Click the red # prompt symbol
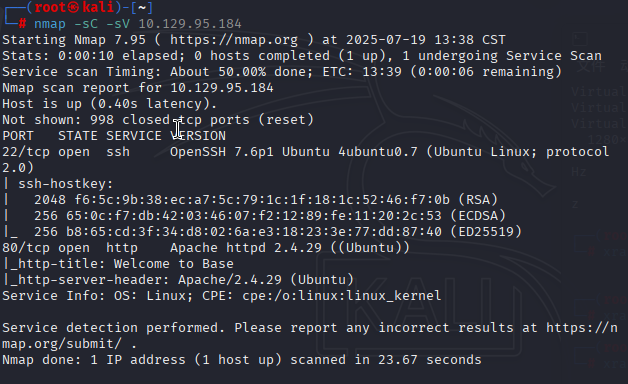Image resolution: width=628 pixels, height=384 pixels. pyautogui.click(x=22, y=24)
